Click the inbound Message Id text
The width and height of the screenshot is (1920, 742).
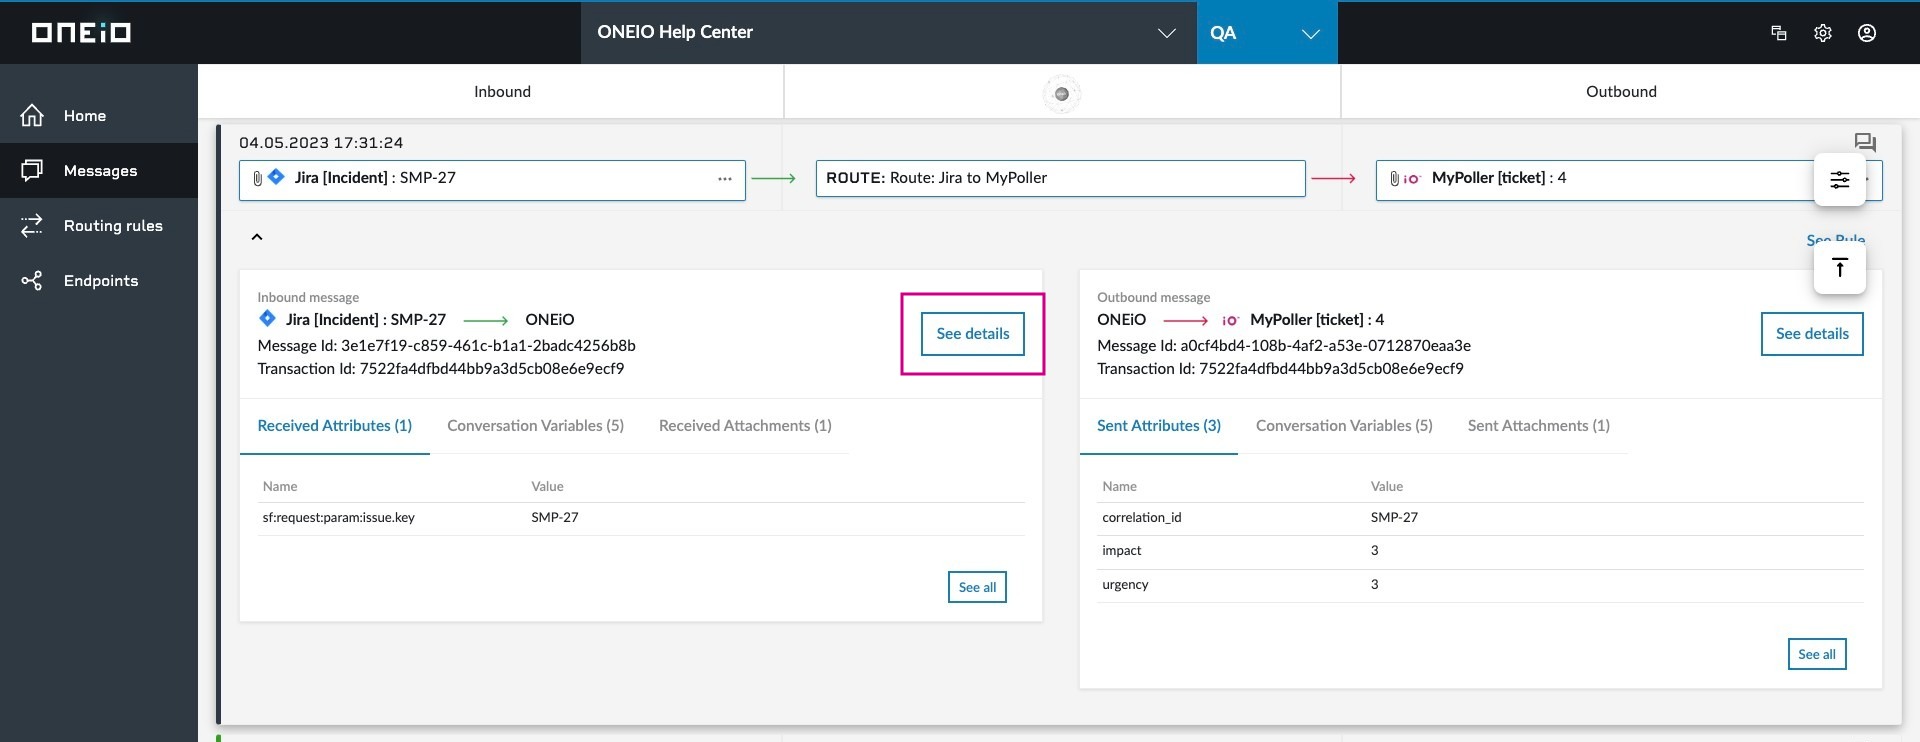(x=446, y=346)
